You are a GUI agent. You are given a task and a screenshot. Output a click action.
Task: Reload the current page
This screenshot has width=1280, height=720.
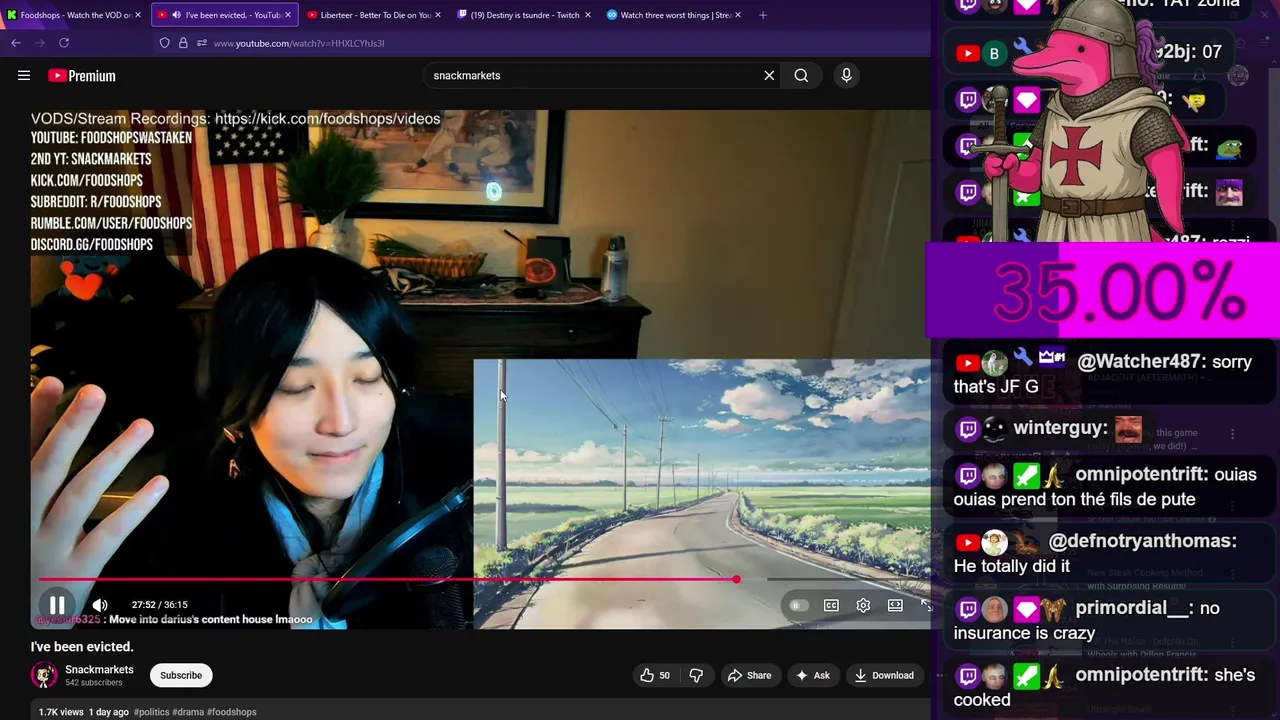click(64, 43)
